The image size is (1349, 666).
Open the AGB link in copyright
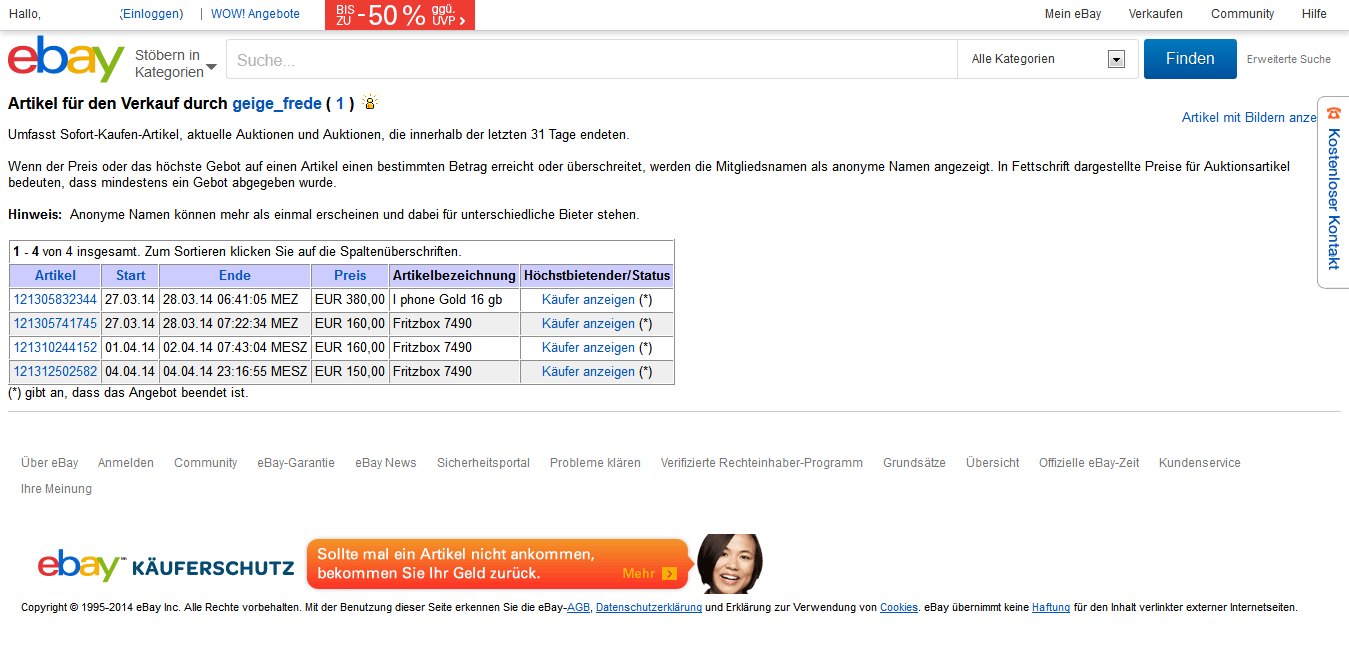[x=578, y=607]
